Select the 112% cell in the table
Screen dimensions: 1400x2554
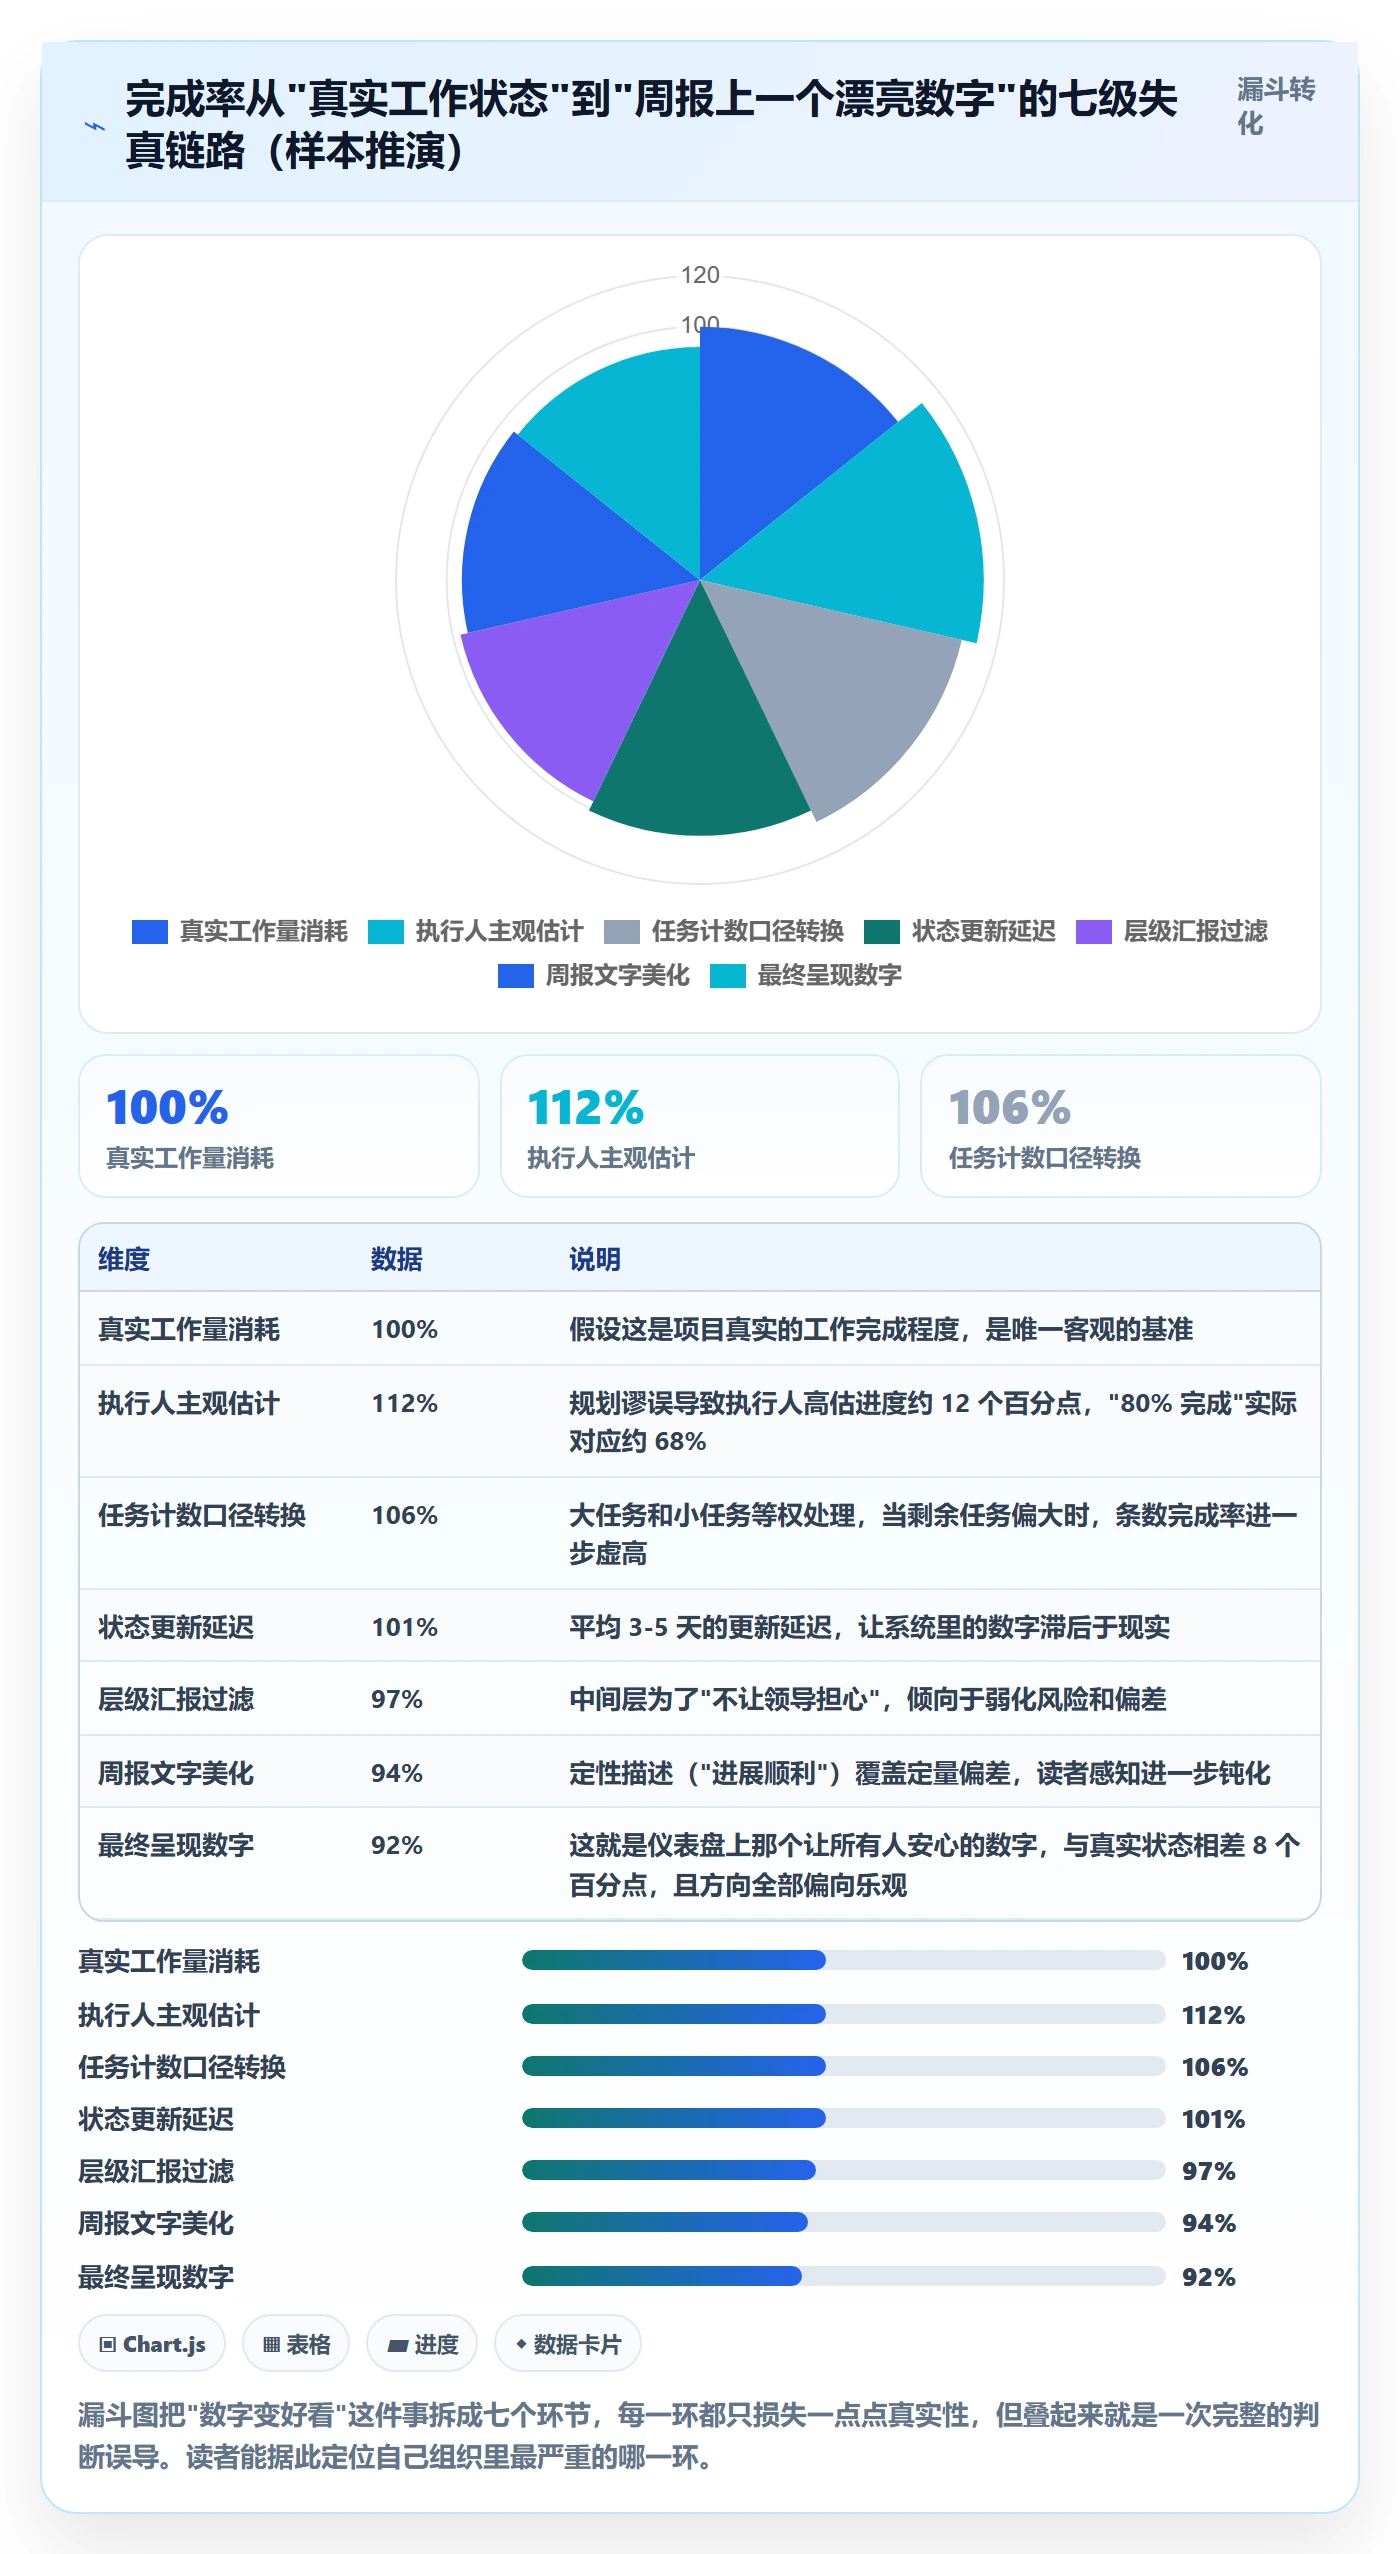coord(405,1403)
